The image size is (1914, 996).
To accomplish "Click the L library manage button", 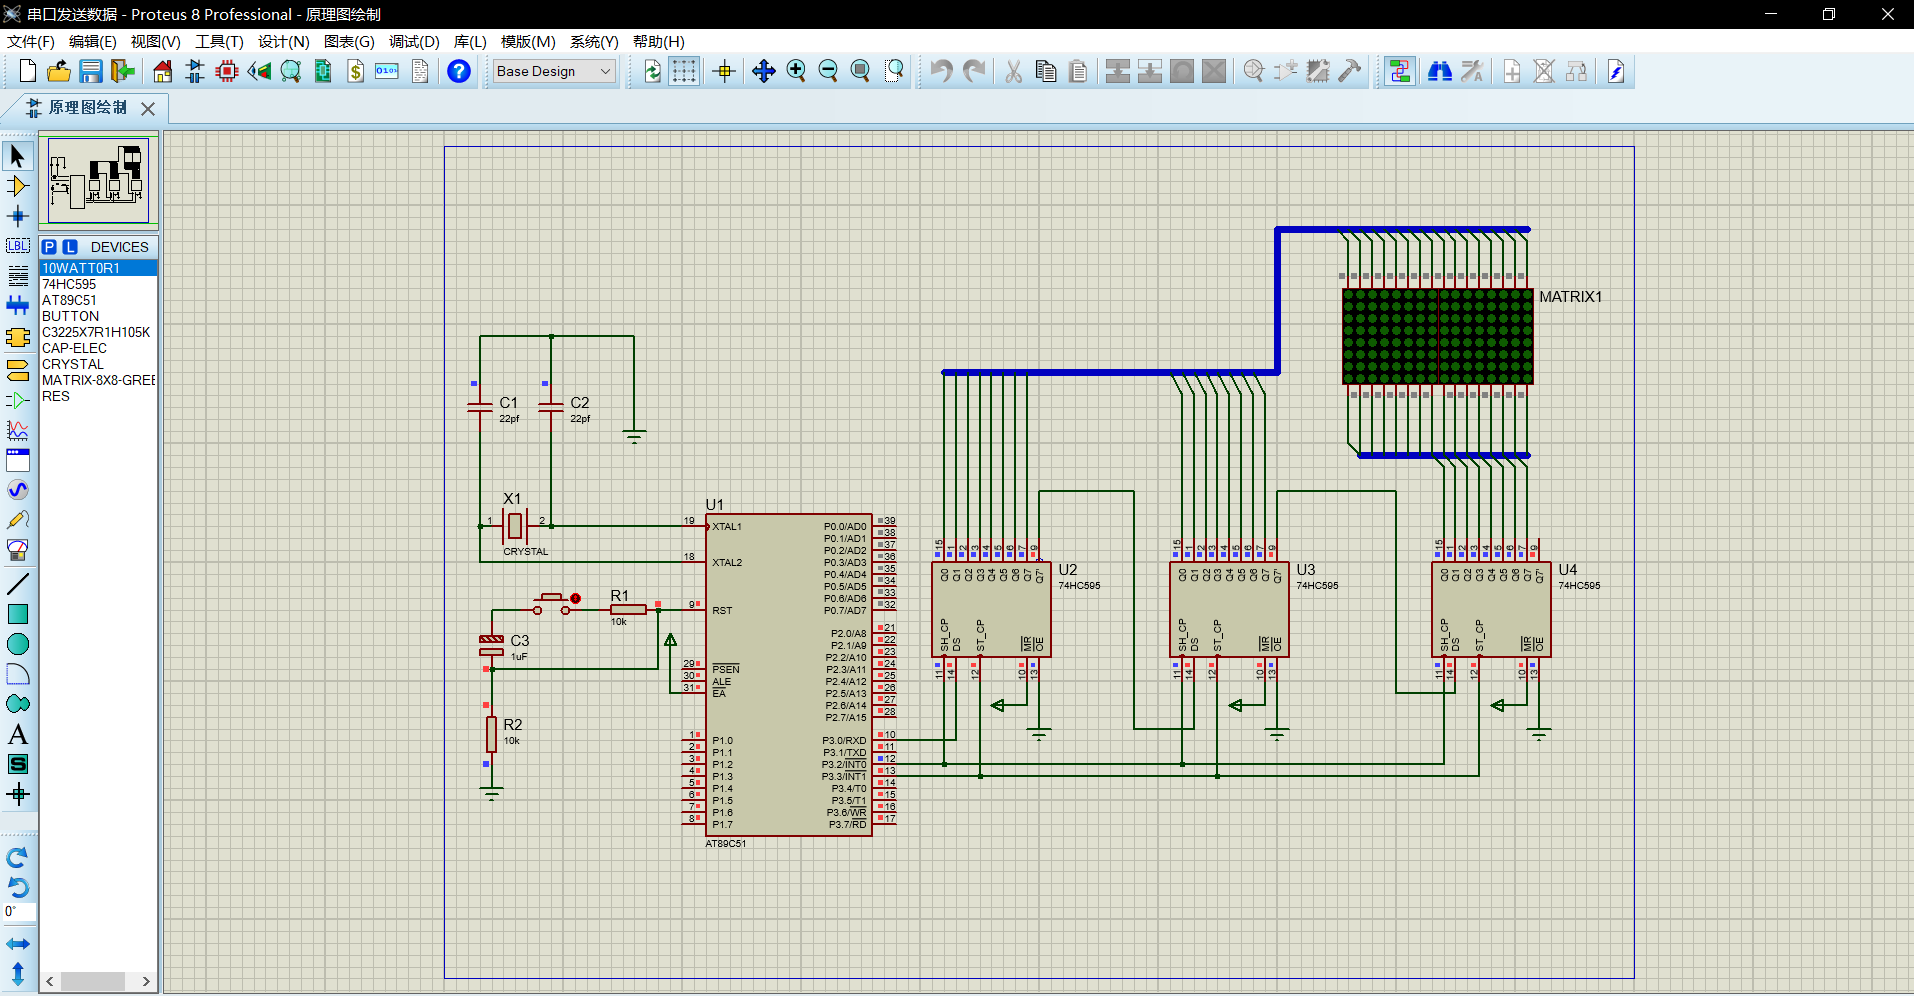I will 70,247.
